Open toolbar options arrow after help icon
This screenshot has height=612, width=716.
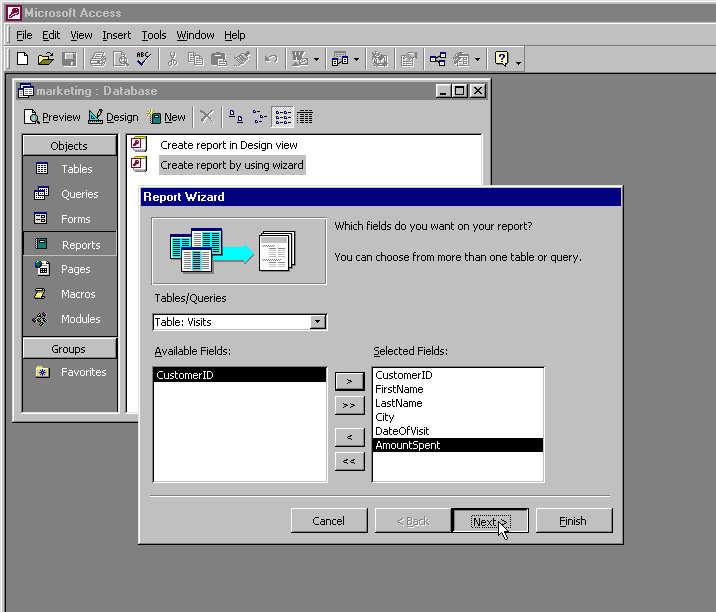(518, 62)
